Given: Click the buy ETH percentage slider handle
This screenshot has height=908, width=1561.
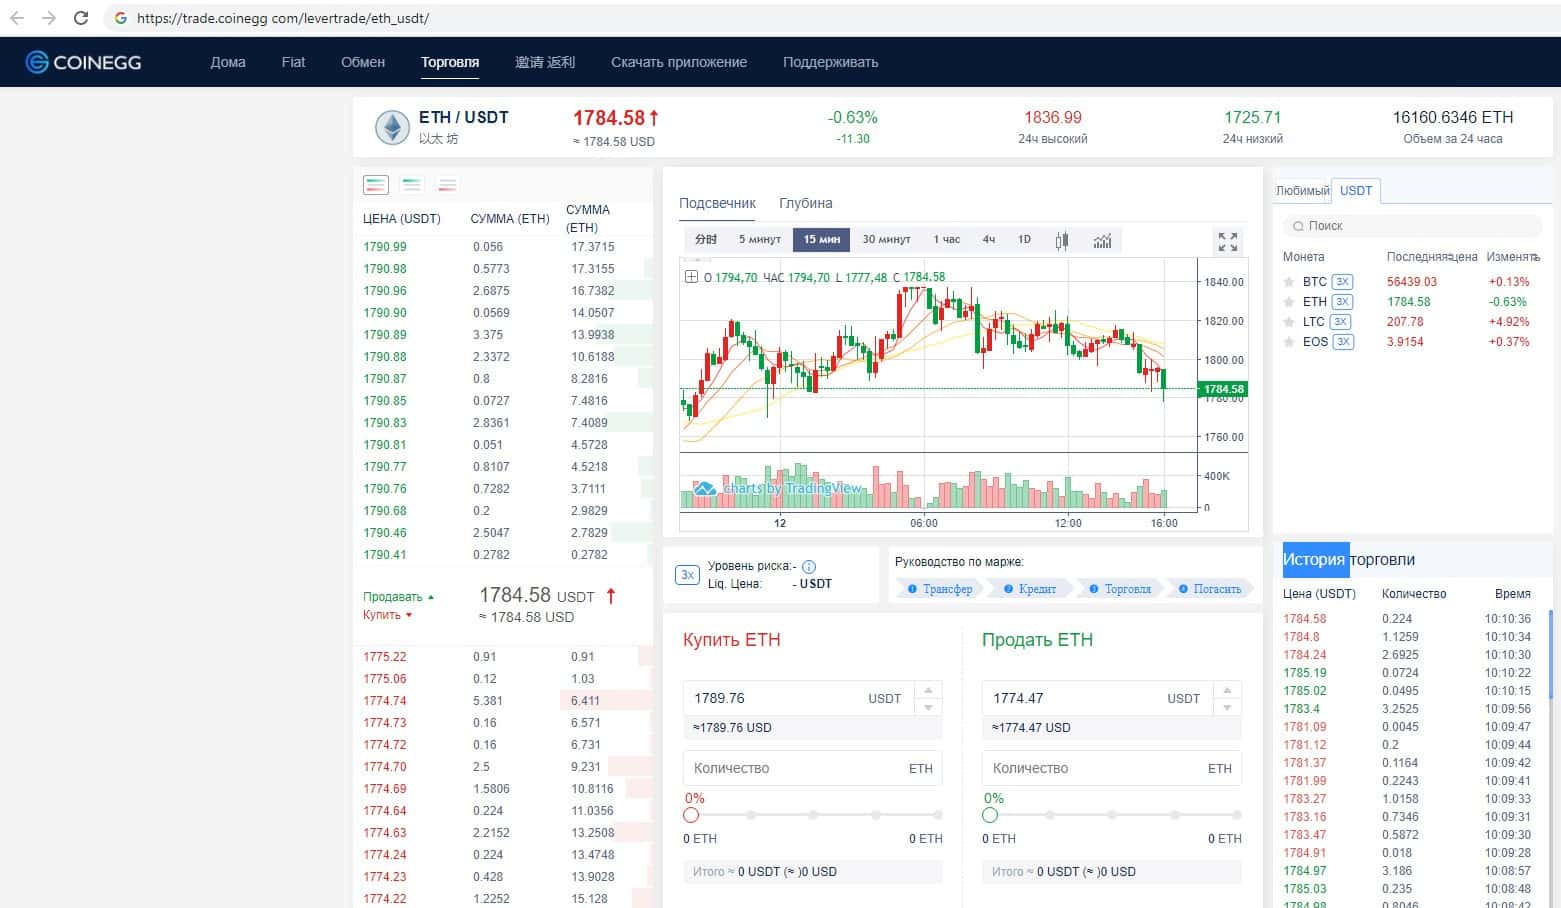Looking at the screenshot, I should pos(691,815).
